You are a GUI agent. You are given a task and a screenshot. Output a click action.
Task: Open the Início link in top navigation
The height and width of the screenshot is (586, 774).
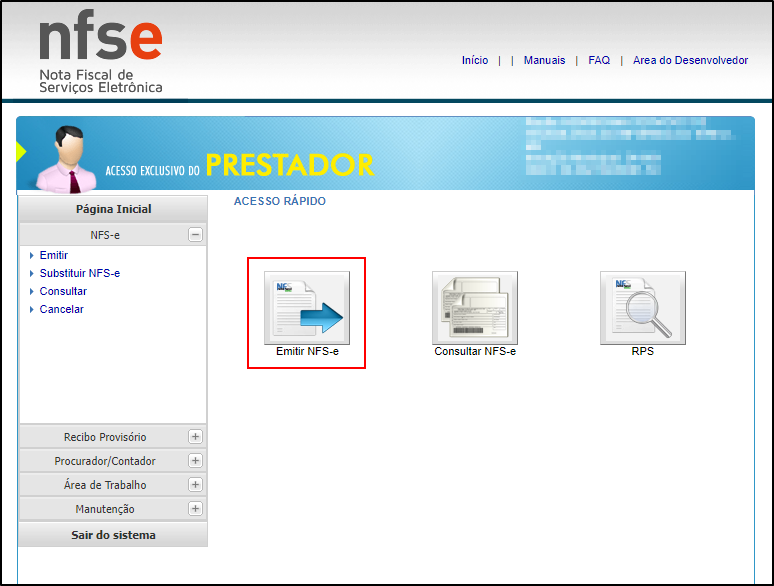475,60
